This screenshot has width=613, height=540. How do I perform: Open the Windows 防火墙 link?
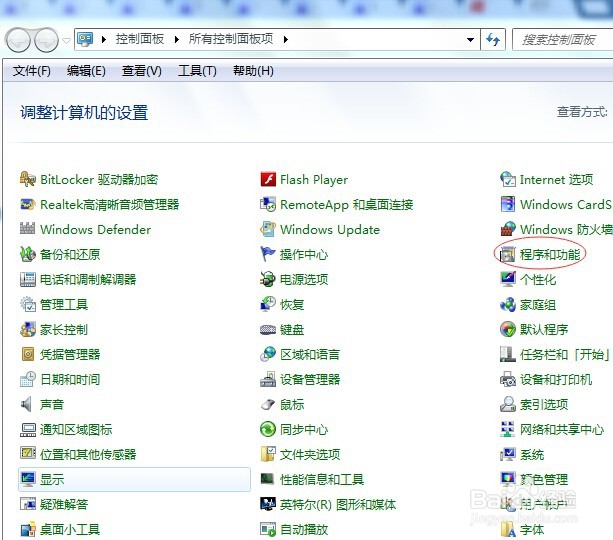566,229
